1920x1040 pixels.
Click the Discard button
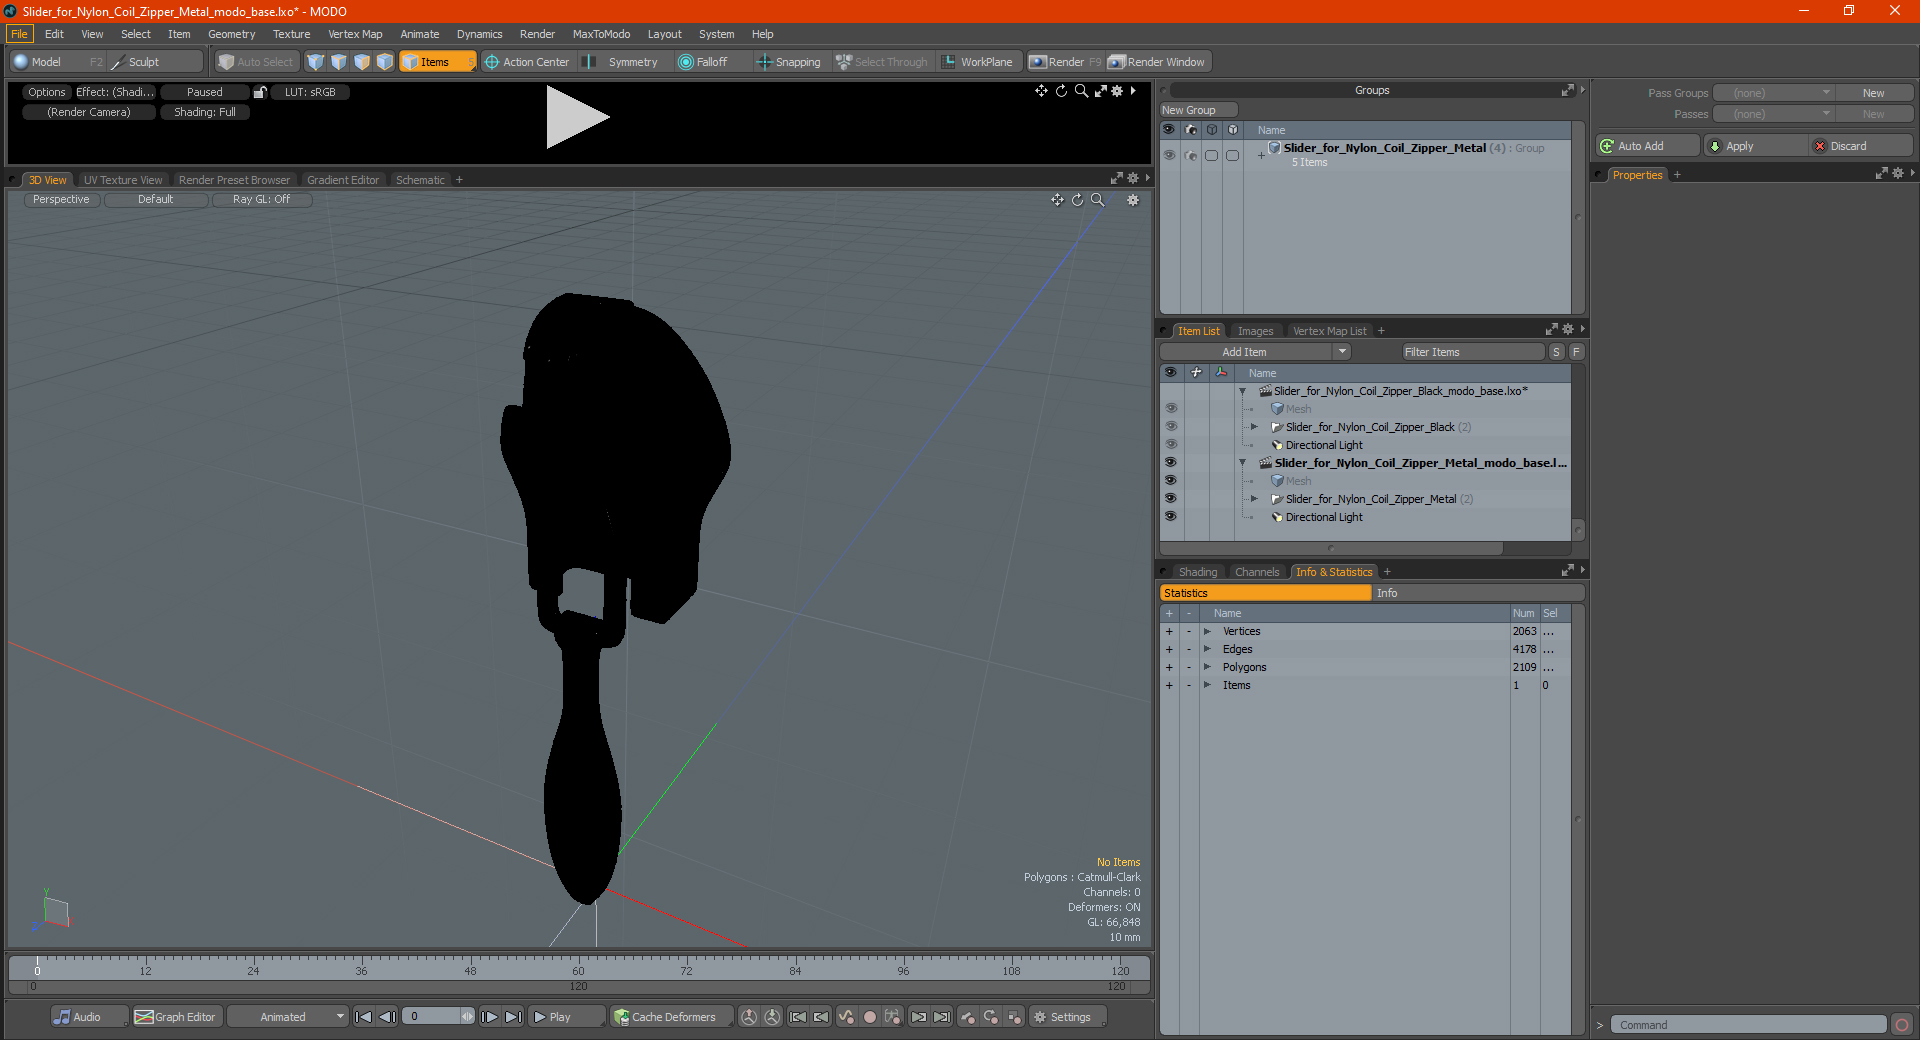(x=1860, y=146)
